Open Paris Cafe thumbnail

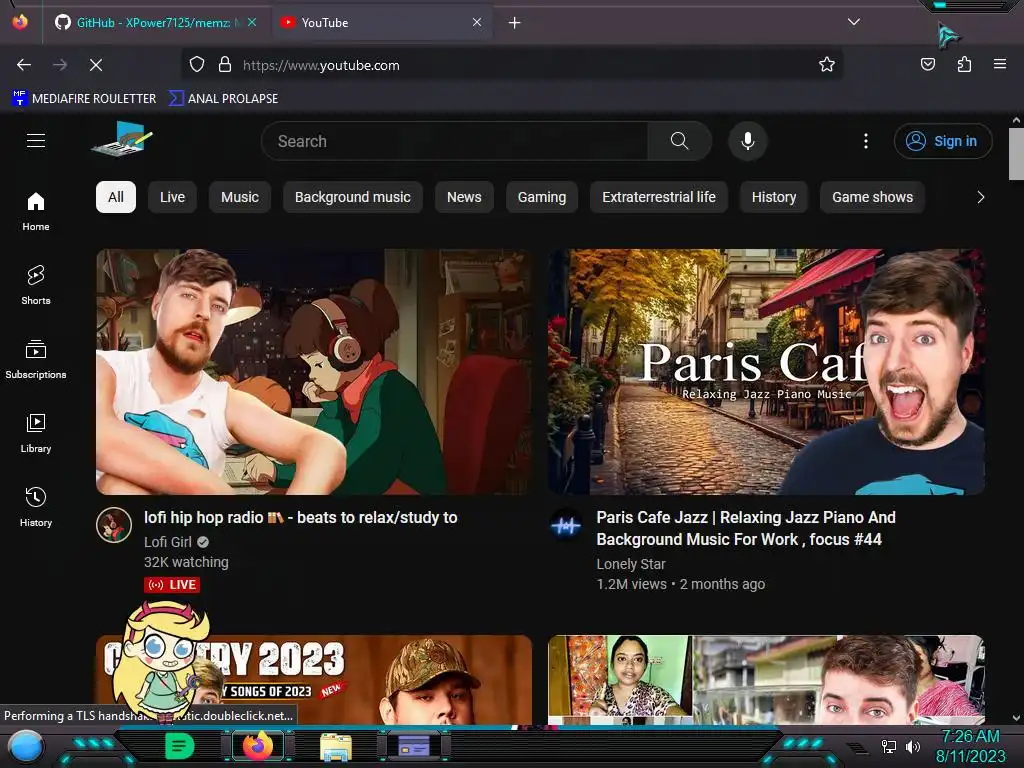[x=766, y=372]
